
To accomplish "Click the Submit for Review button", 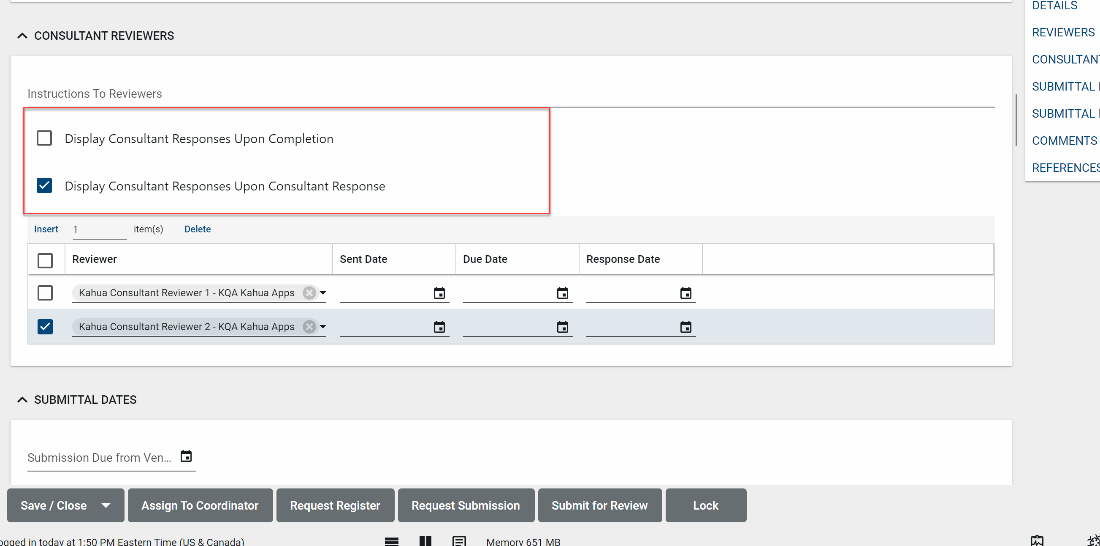I will 599,506.
